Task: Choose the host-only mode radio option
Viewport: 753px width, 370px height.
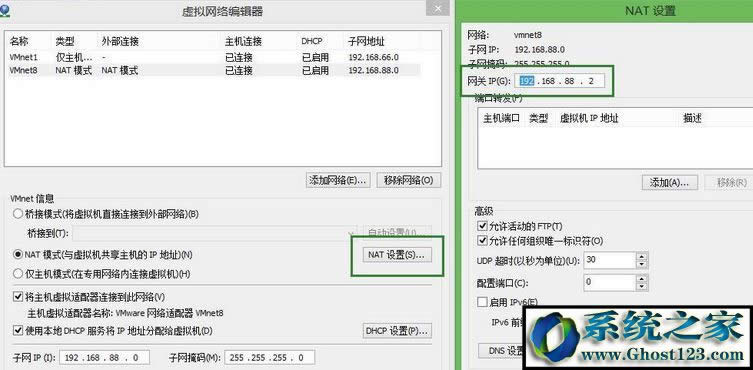Action: pos(18,274)
